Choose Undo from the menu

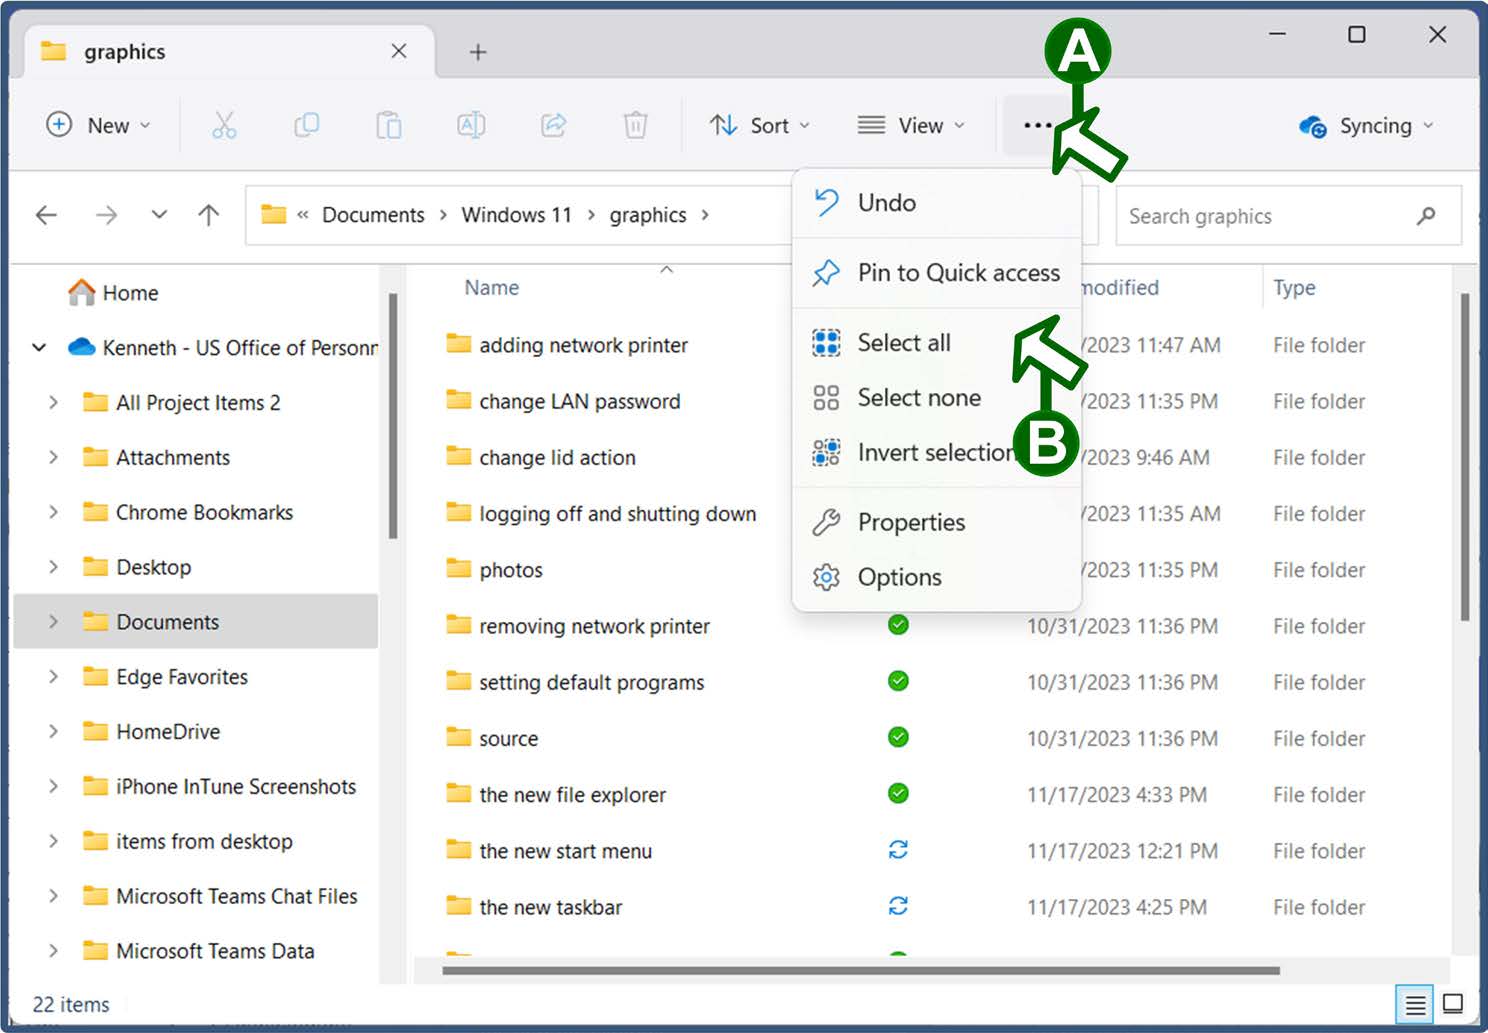point(936,203)
